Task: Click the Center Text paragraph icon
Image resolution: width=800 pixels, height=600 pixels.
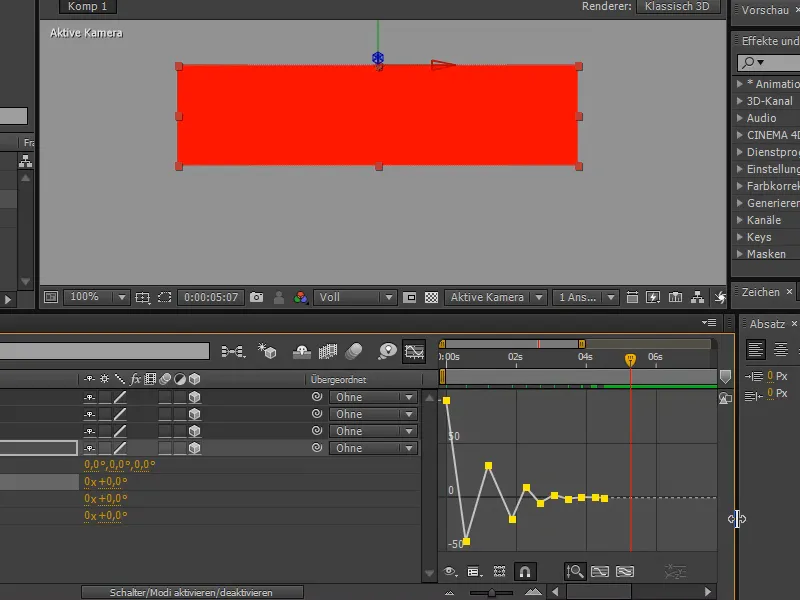Action: (x=781, y=350)
